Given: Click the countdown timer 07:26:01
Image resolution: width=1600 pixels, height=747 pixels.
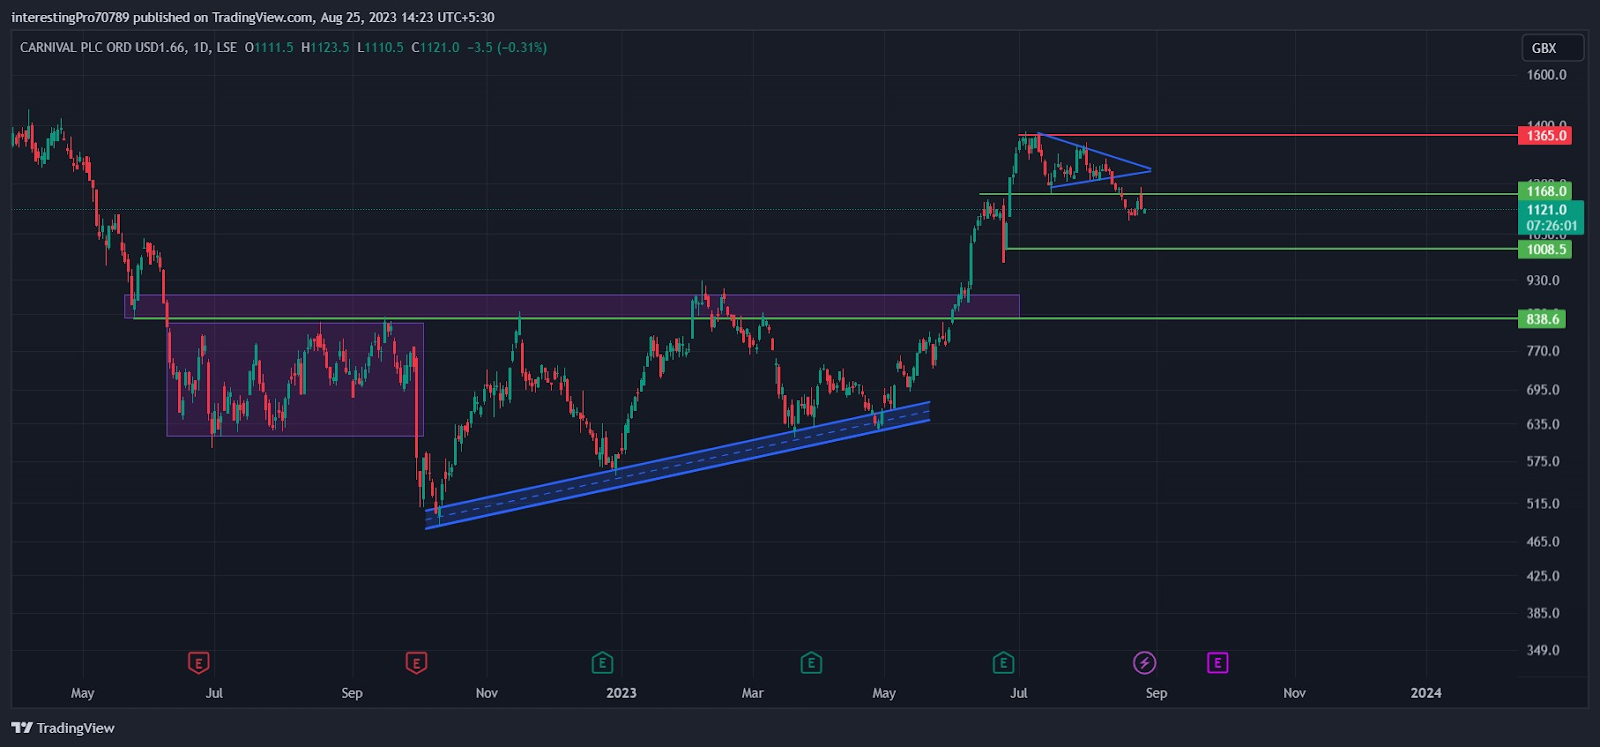Looking at the screenshot, I should tap(1551, 226).
